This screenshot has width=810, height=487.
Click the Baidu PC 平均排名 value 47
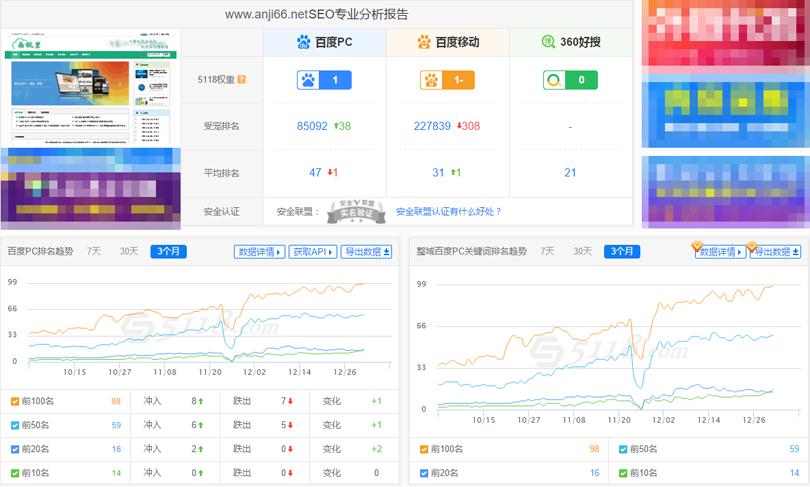pos(315,172)
